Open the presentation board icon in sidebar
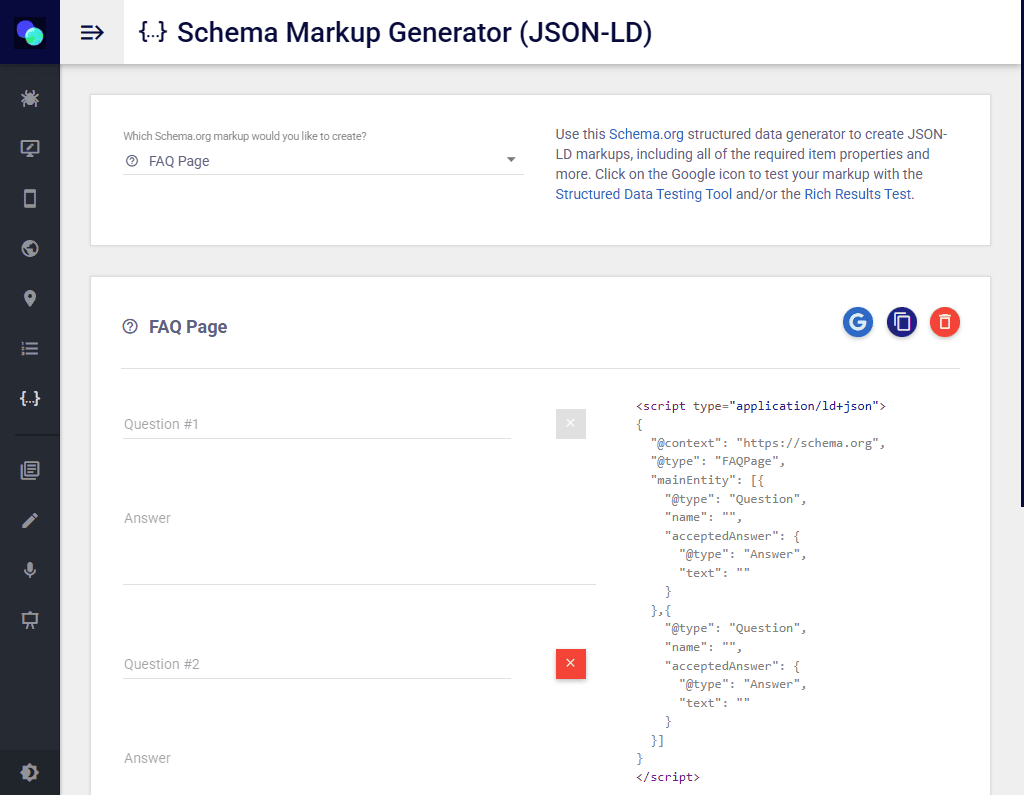 coord(30,620)
